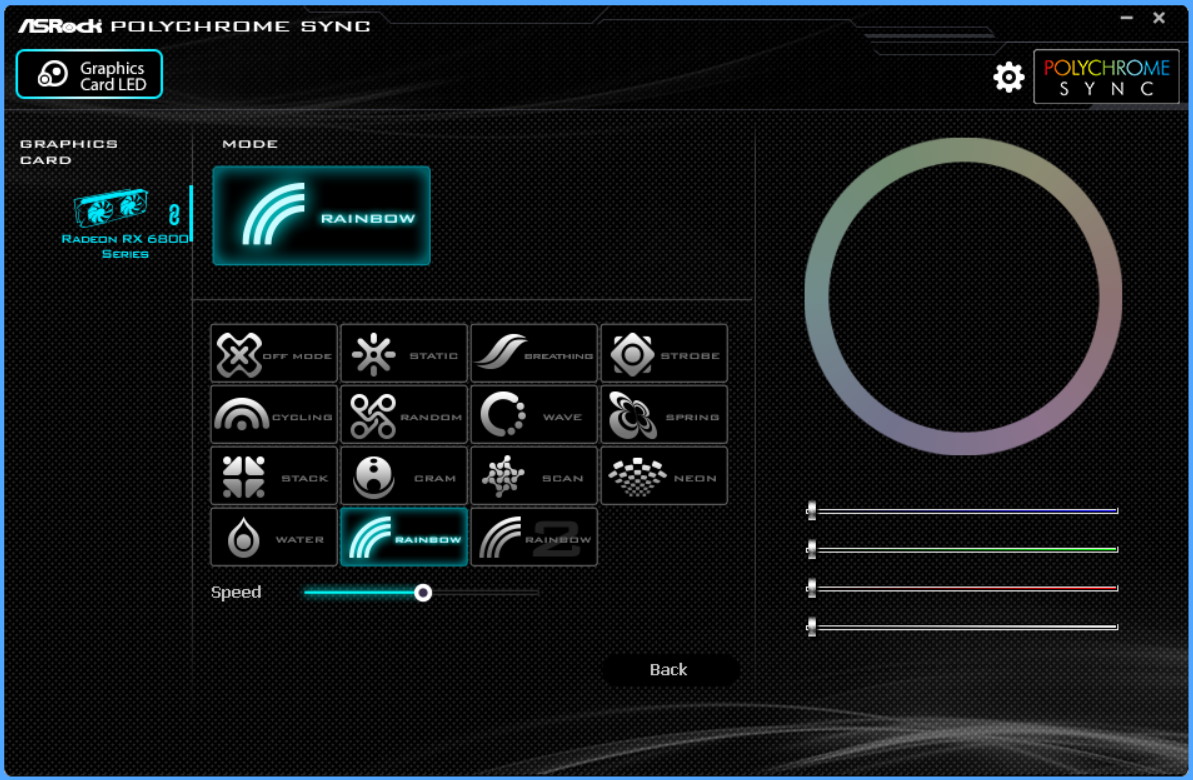
Task: Enable the Wave lighting effect
Action: pos(534,415)
